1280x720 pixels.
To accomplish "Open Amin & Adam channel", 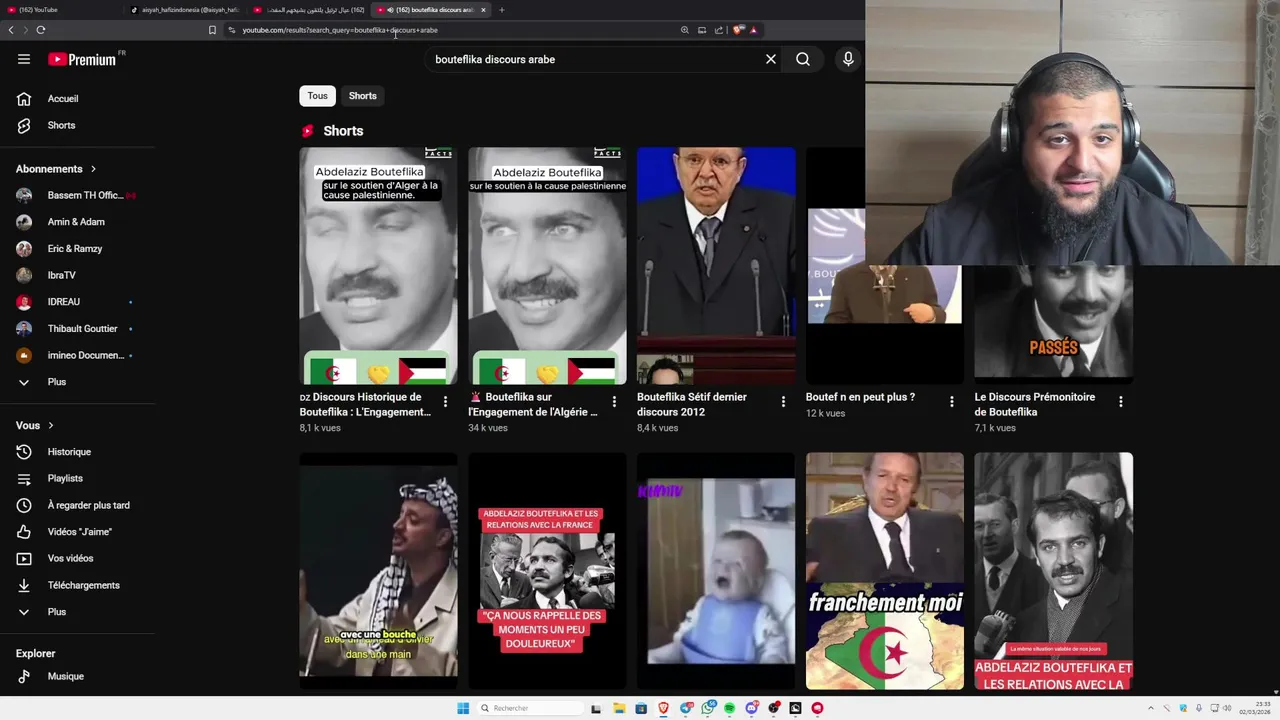I will 76,222.
